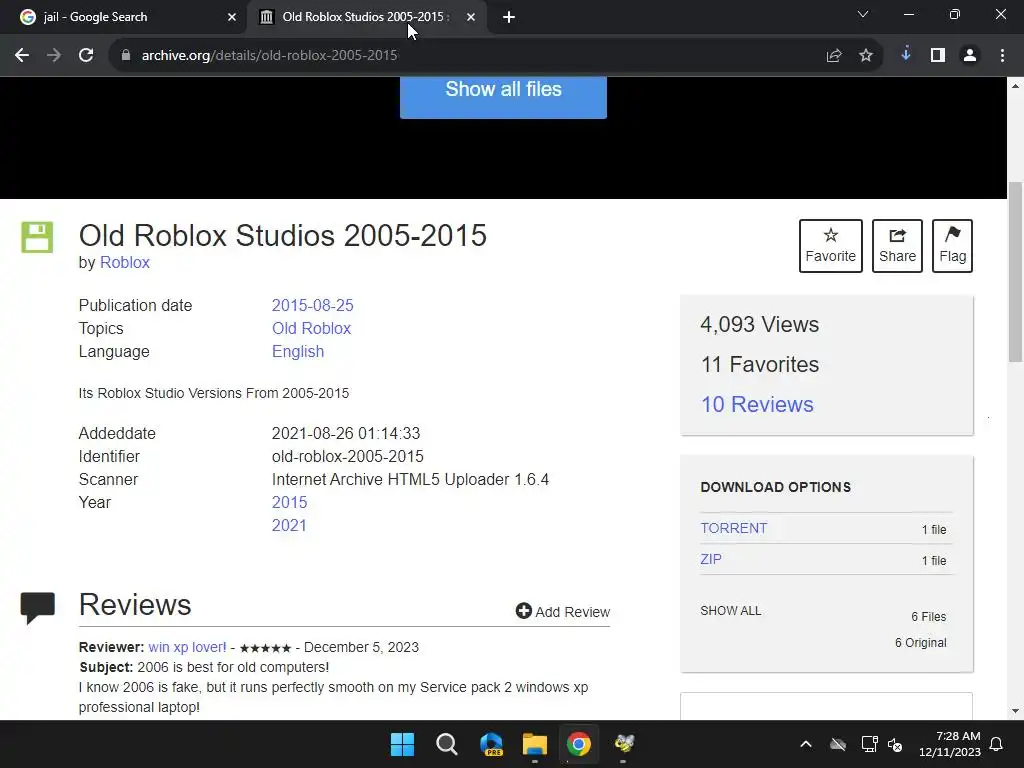Image resolution: width=1024 pixels, height=768 pixels.
Task: Open the clock showing 7:28 AM
Action: tap(950, 744)
